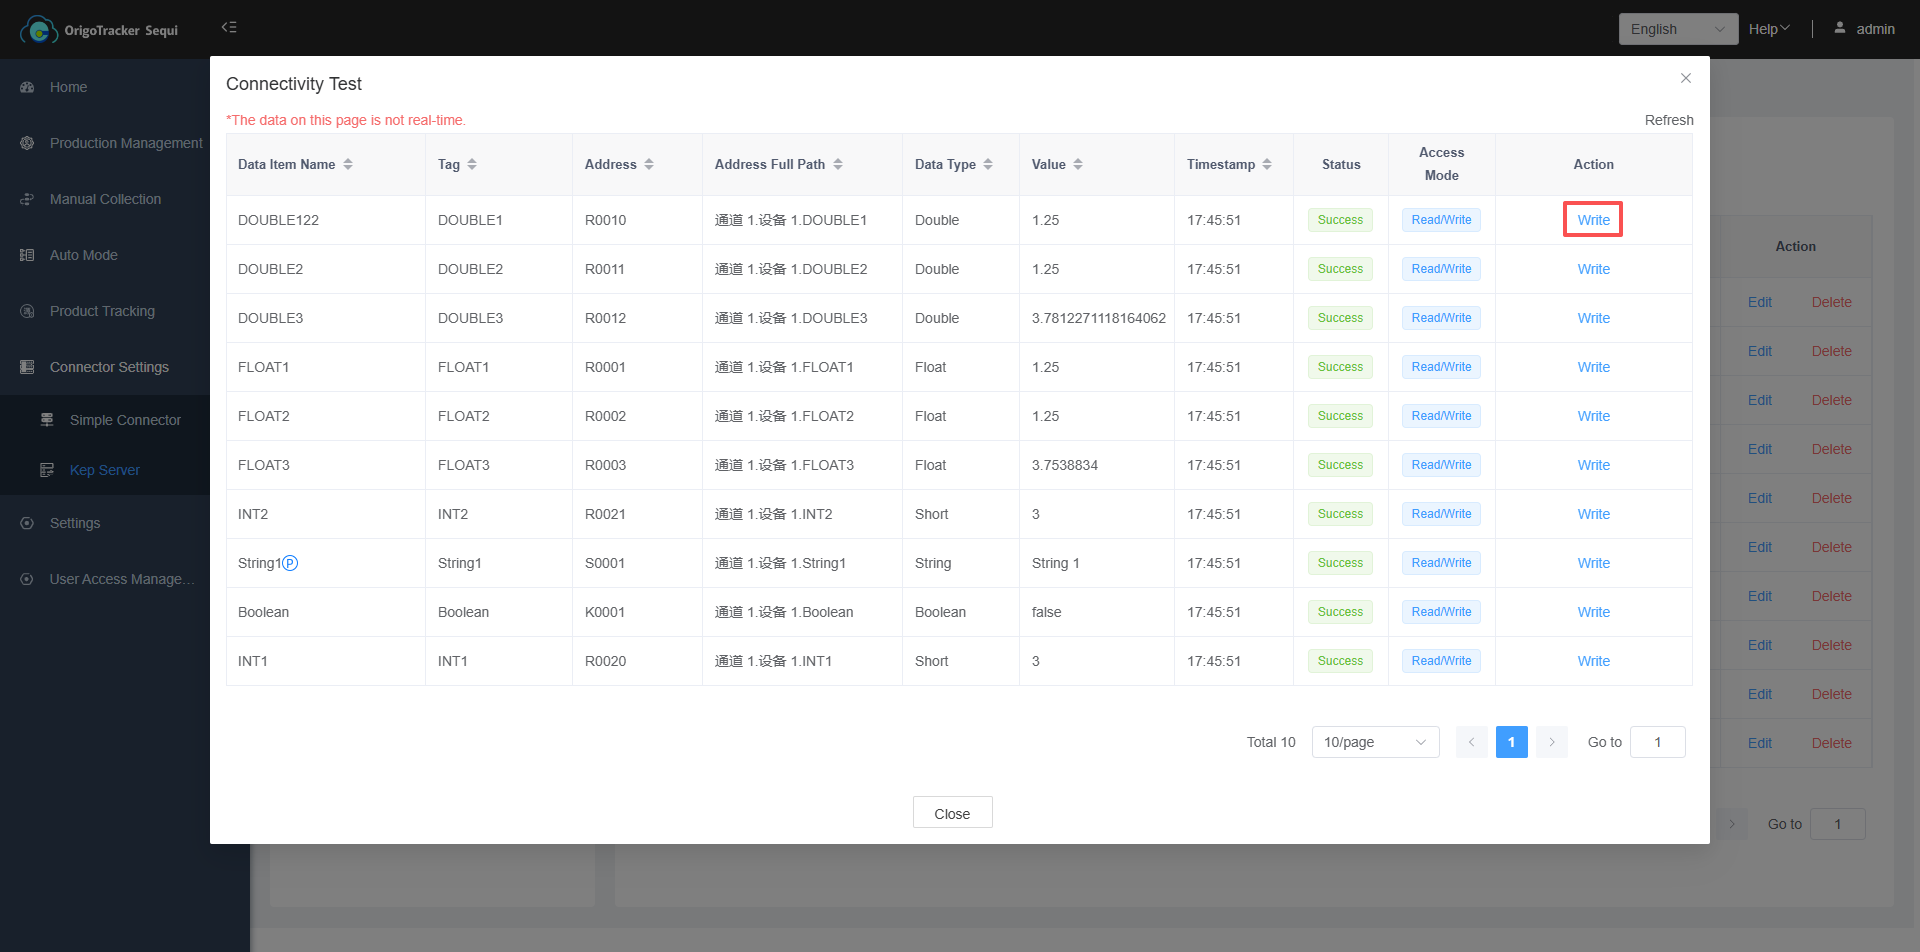Click Write for the DOUBLE122 row

[x=1593, y=220]
